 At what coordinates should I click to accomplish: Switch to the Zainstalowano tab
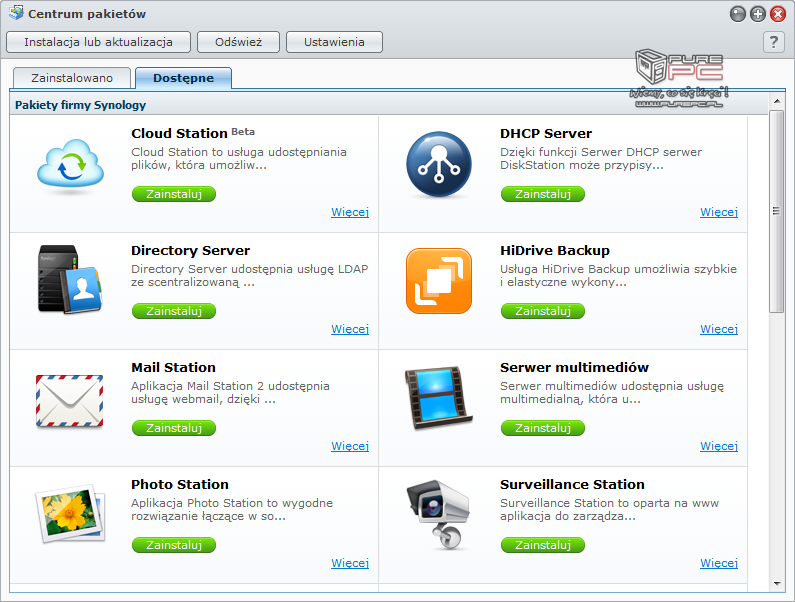click(x=72, y=78)
